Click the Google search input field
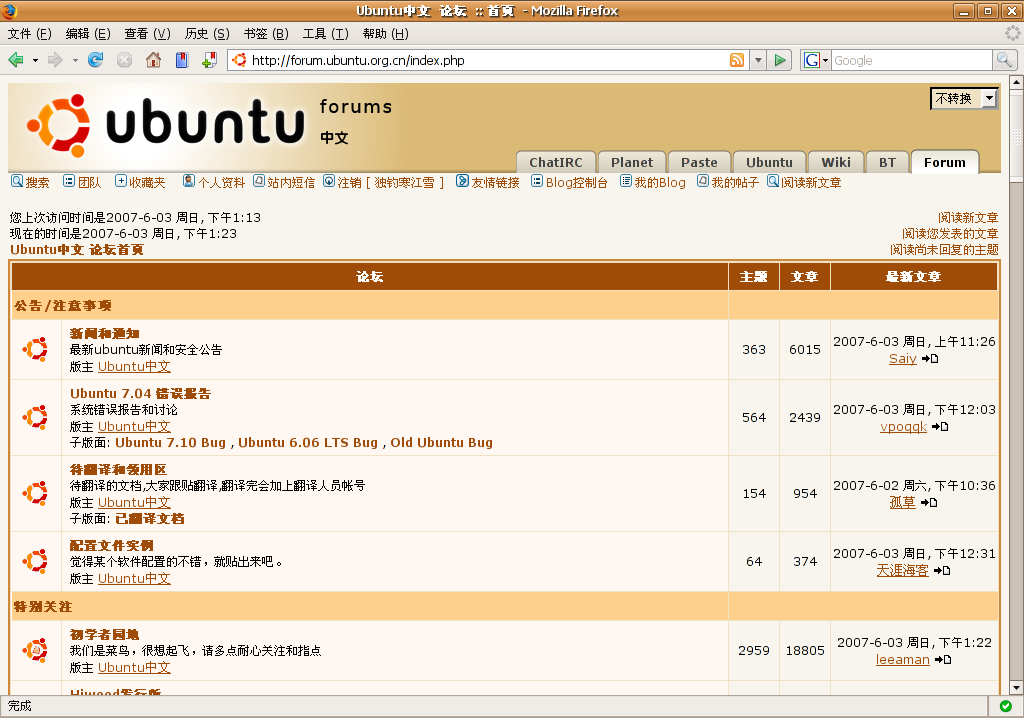1024x718 pixels. tap(912, 60)
